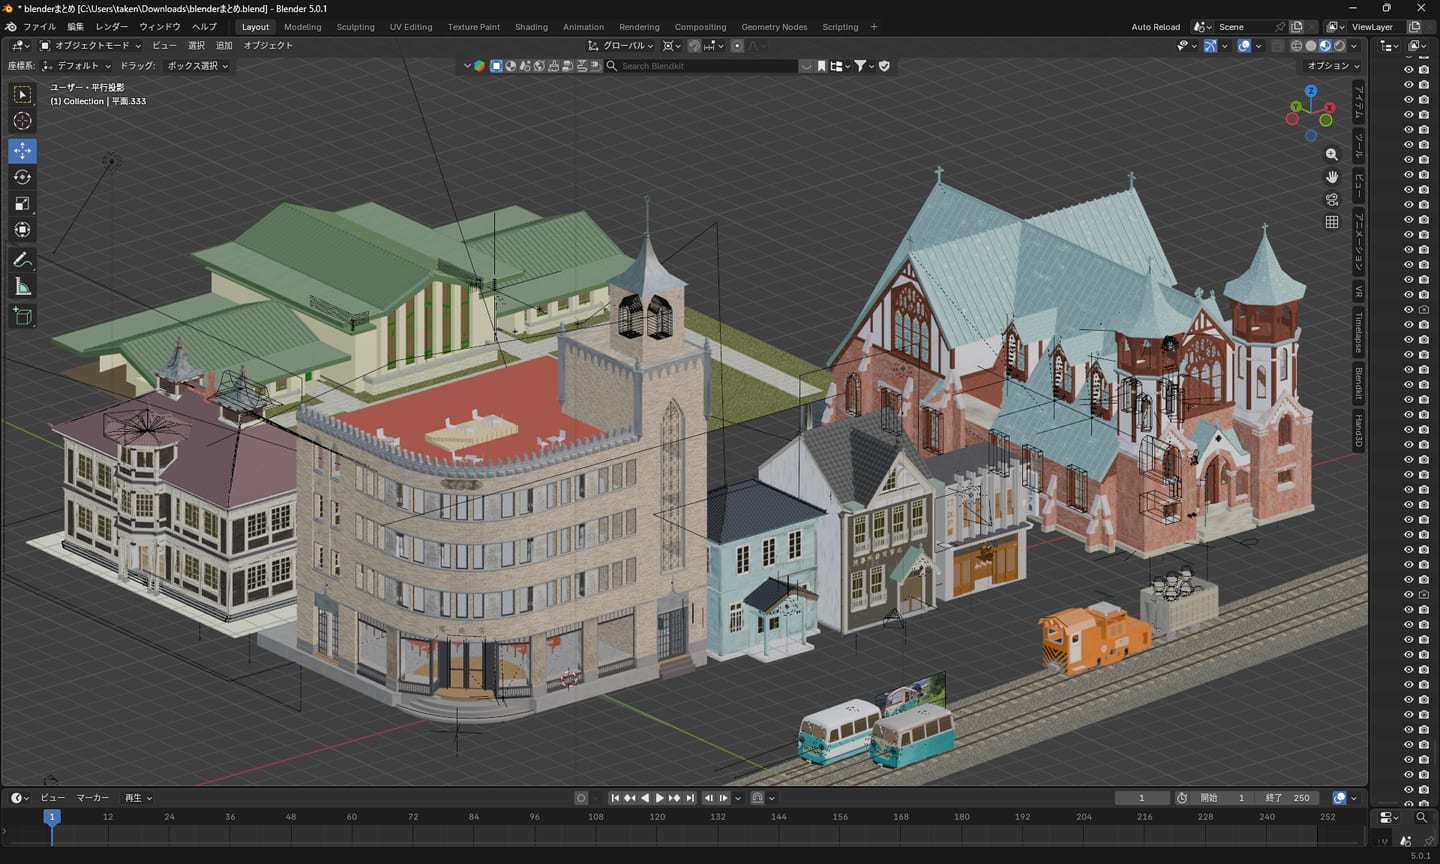
Task: Click the blue Z axis on navigation gizmo
Action: coord(1310,91)
